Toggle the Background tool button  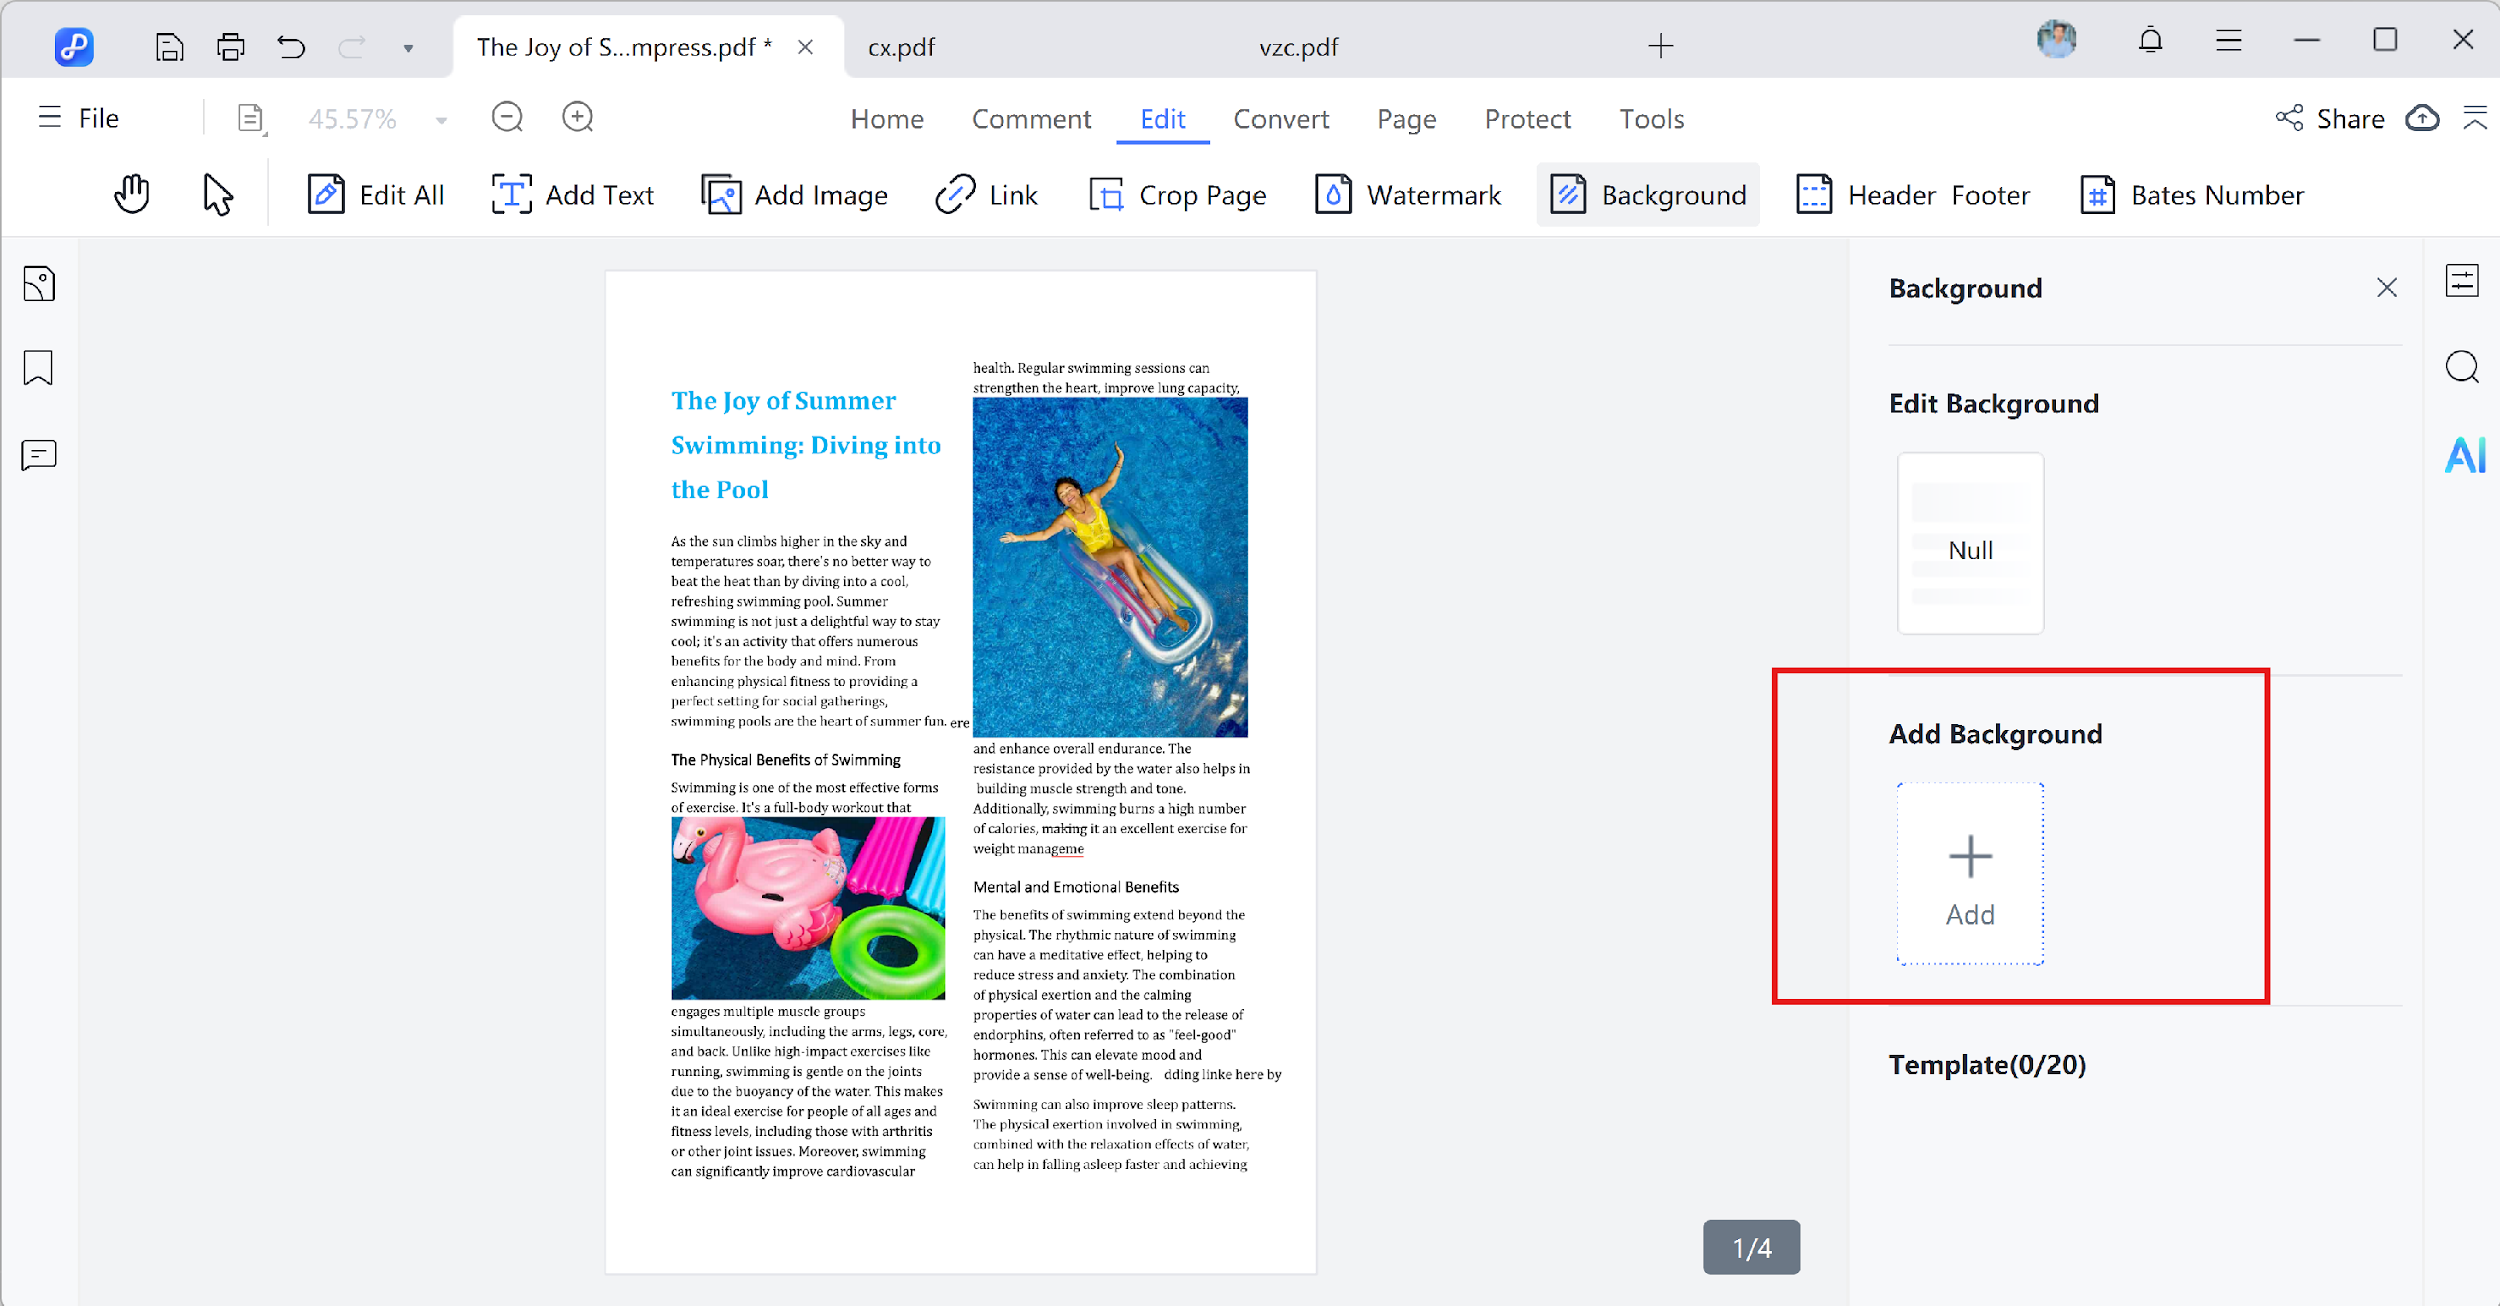point(1648,195)
